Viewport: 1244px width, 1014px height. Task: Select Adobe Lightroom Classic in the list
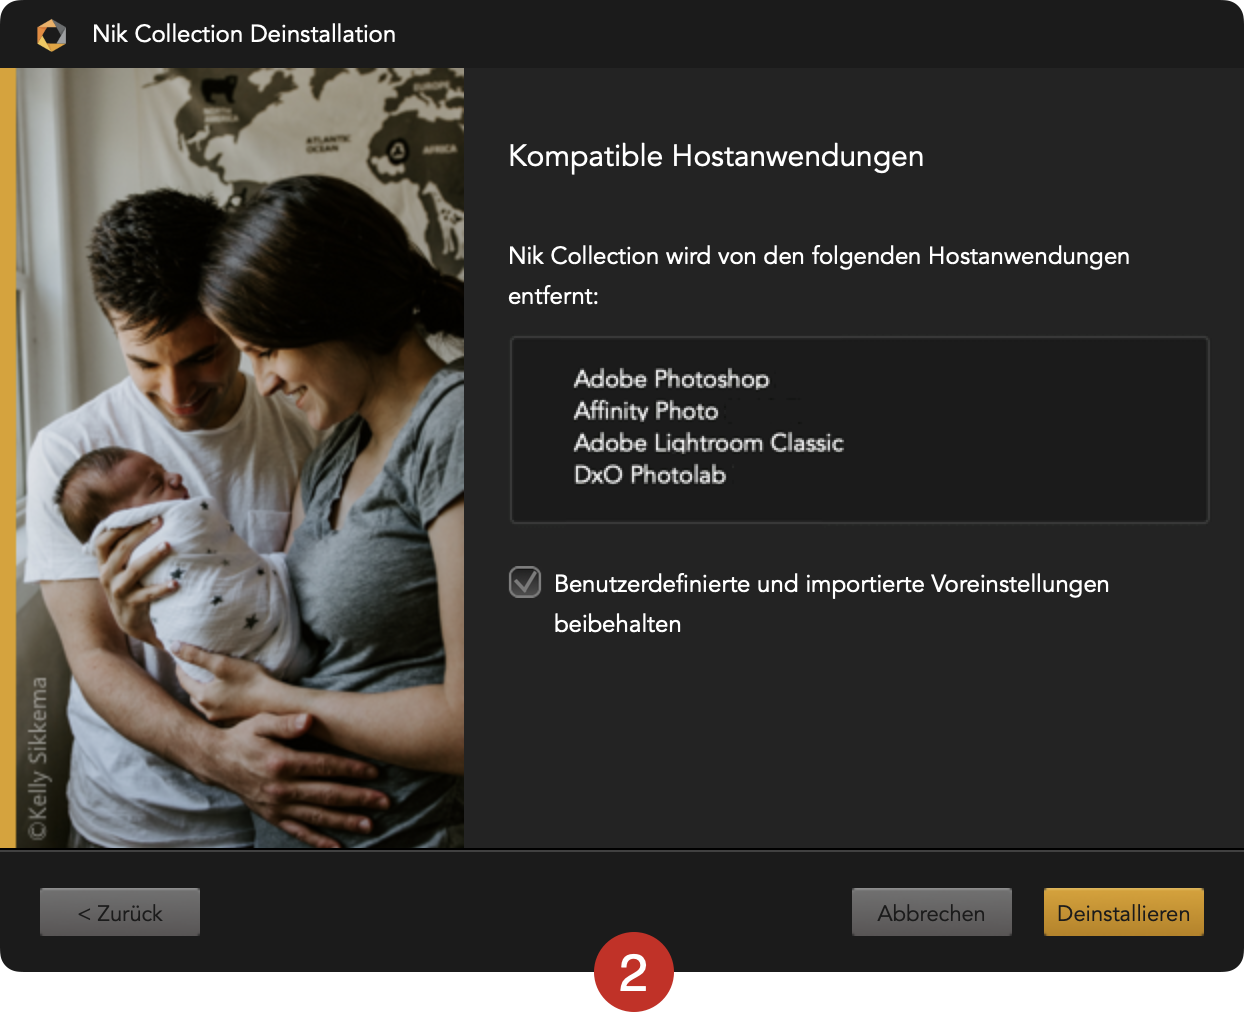708,443
